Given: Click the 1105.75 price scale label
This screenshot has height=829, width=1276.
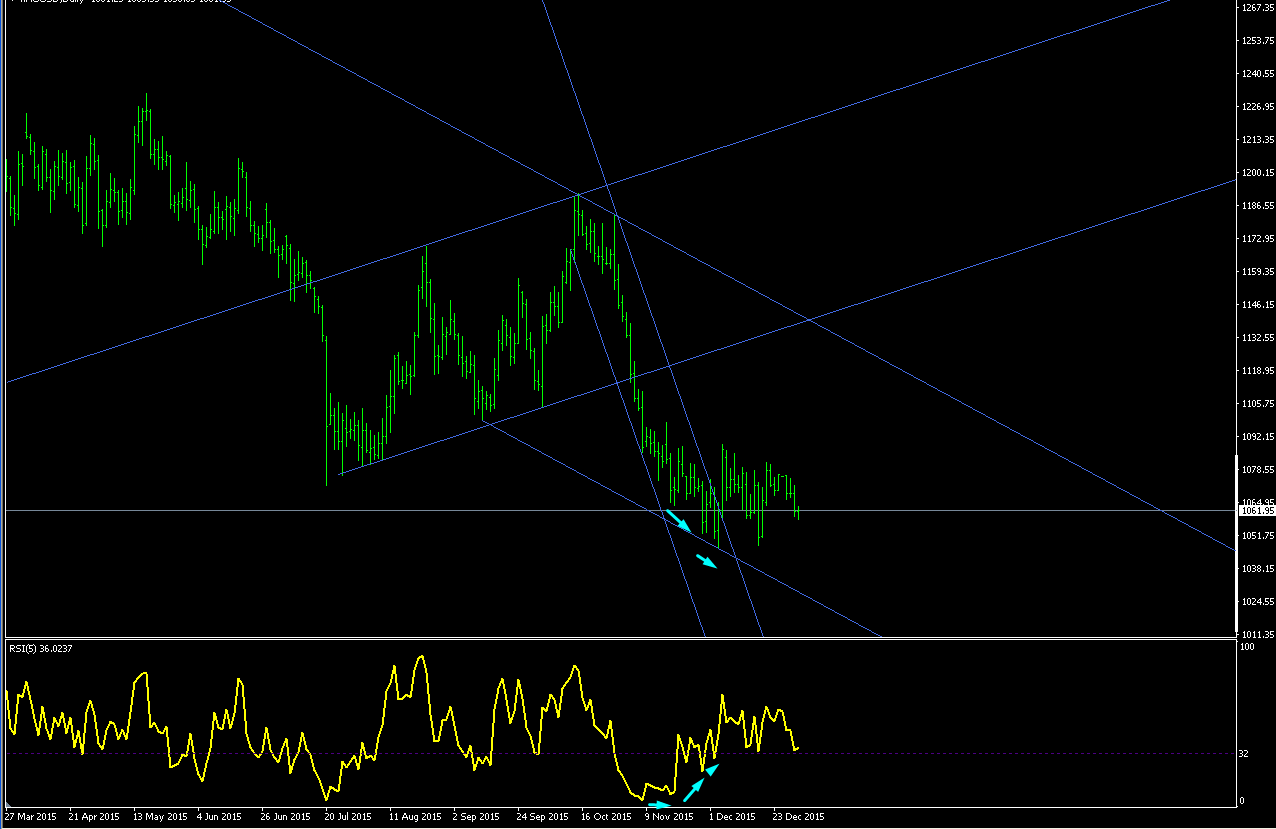Looking at the screenshot, I should (1256, 404).
